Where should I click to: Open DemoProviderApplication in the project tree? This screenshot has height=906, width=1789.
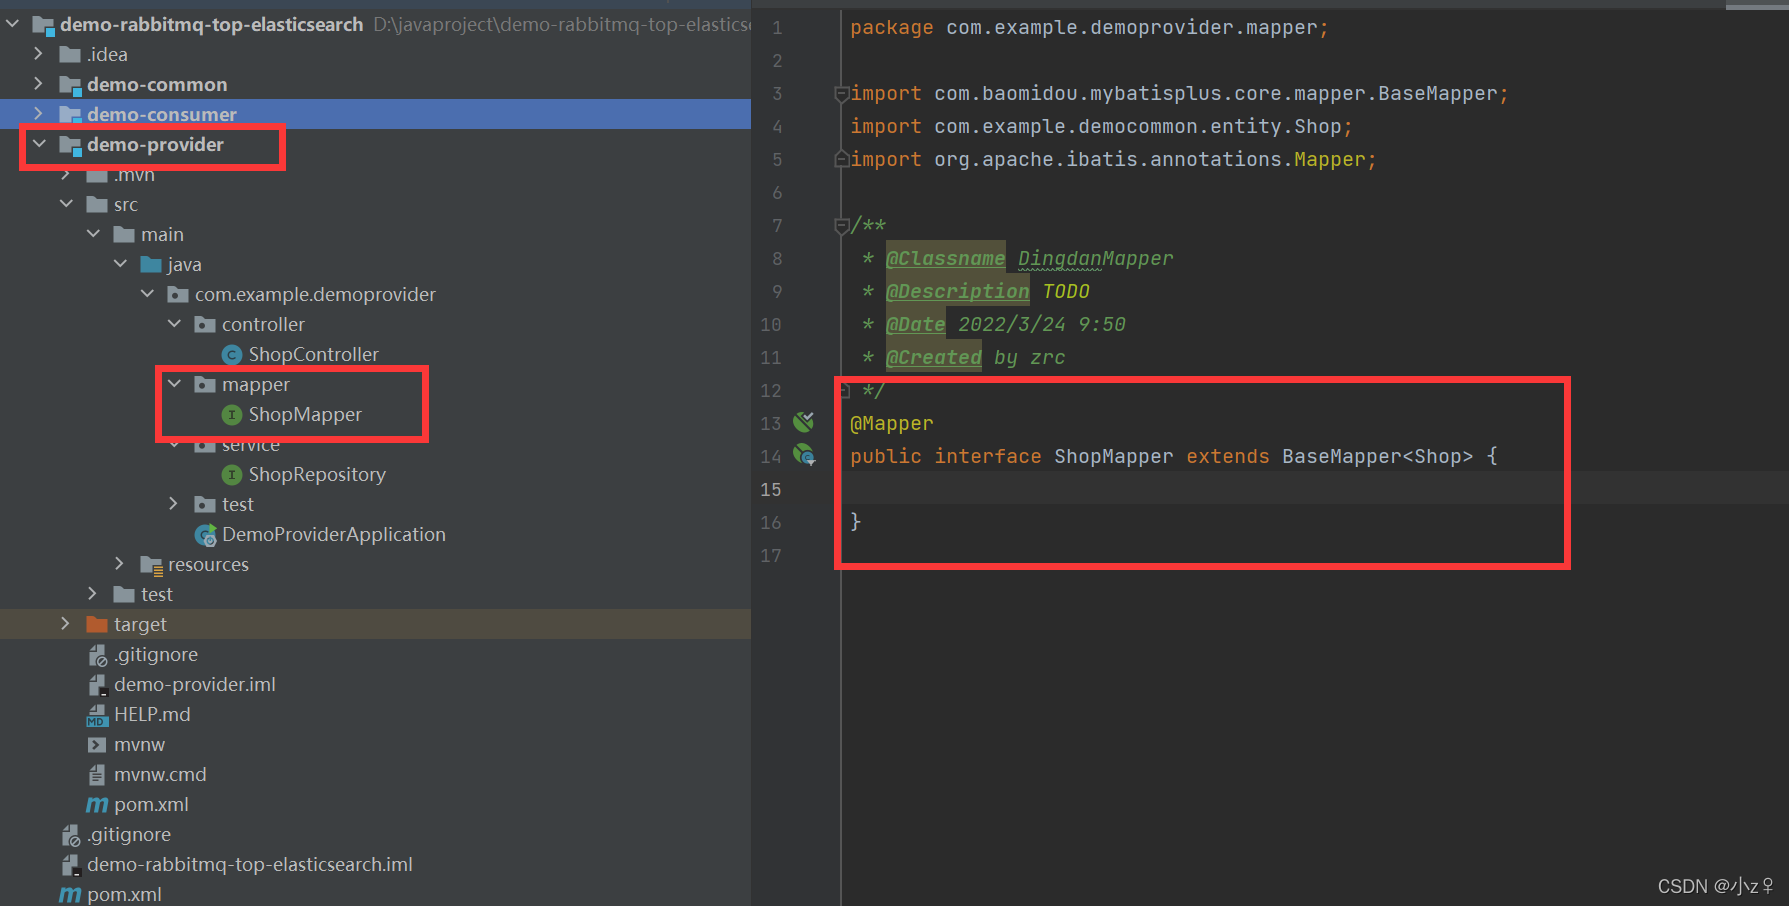coord(334,534)
